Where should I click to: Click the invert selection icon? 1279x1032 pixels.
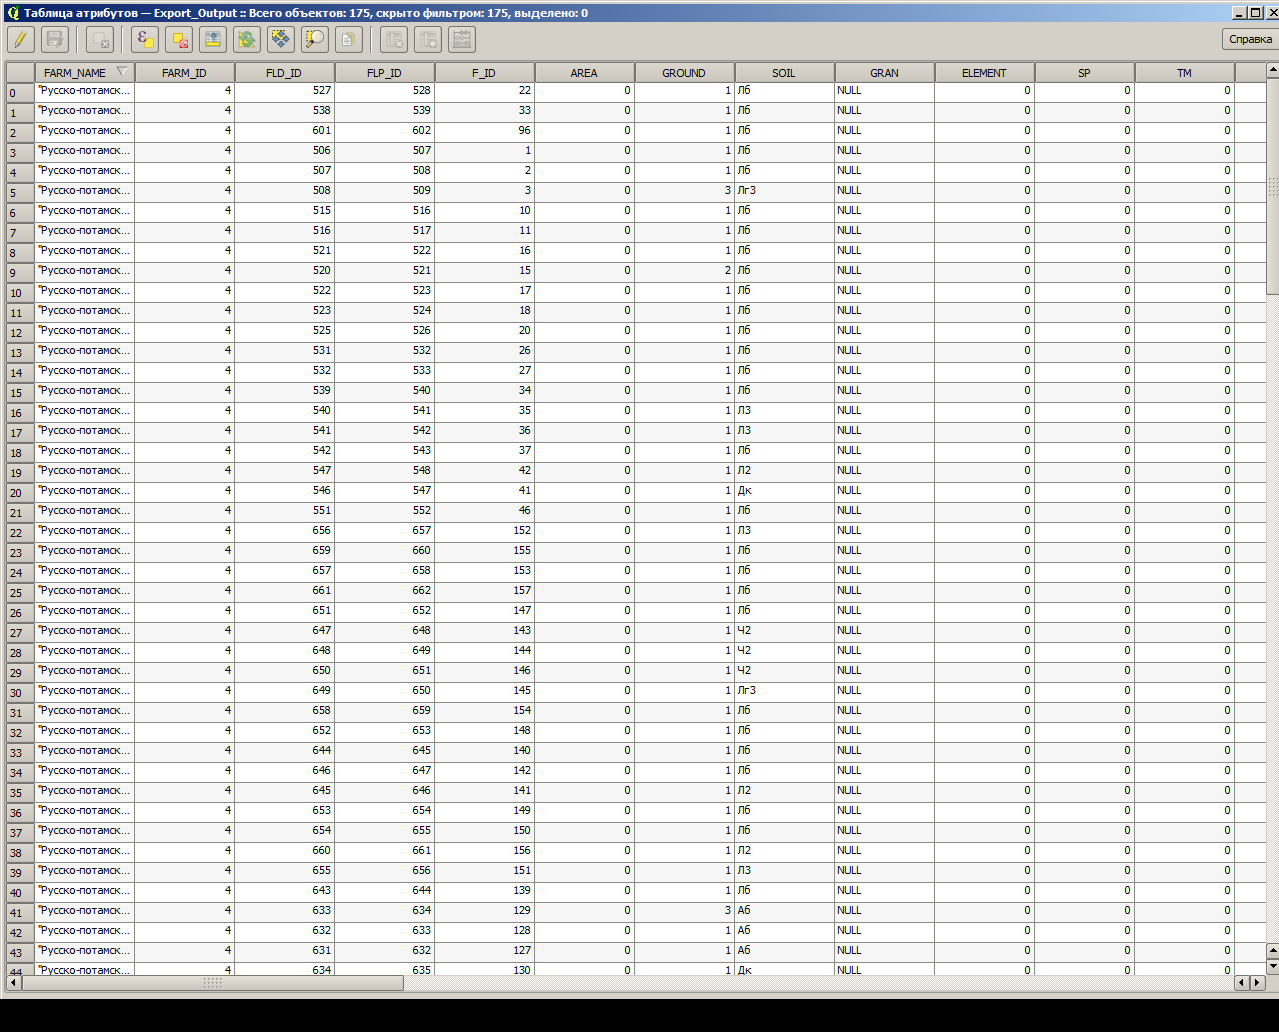point(247,40)
